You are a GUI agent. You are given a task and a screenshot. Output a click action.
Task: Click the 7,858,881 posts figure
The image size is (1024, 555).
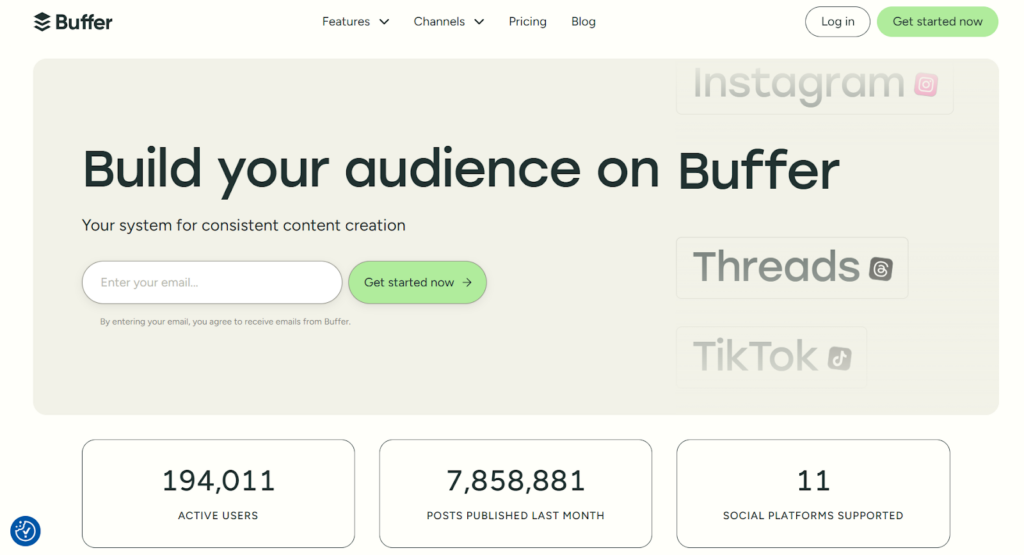(515, 481)
